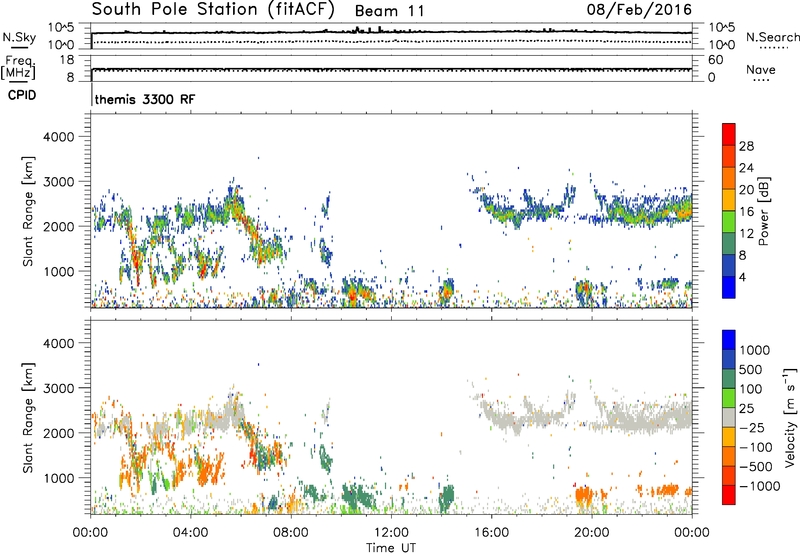Click the '100' label on Velocity colorbar

pyautogui.click(x=751, y=389)
